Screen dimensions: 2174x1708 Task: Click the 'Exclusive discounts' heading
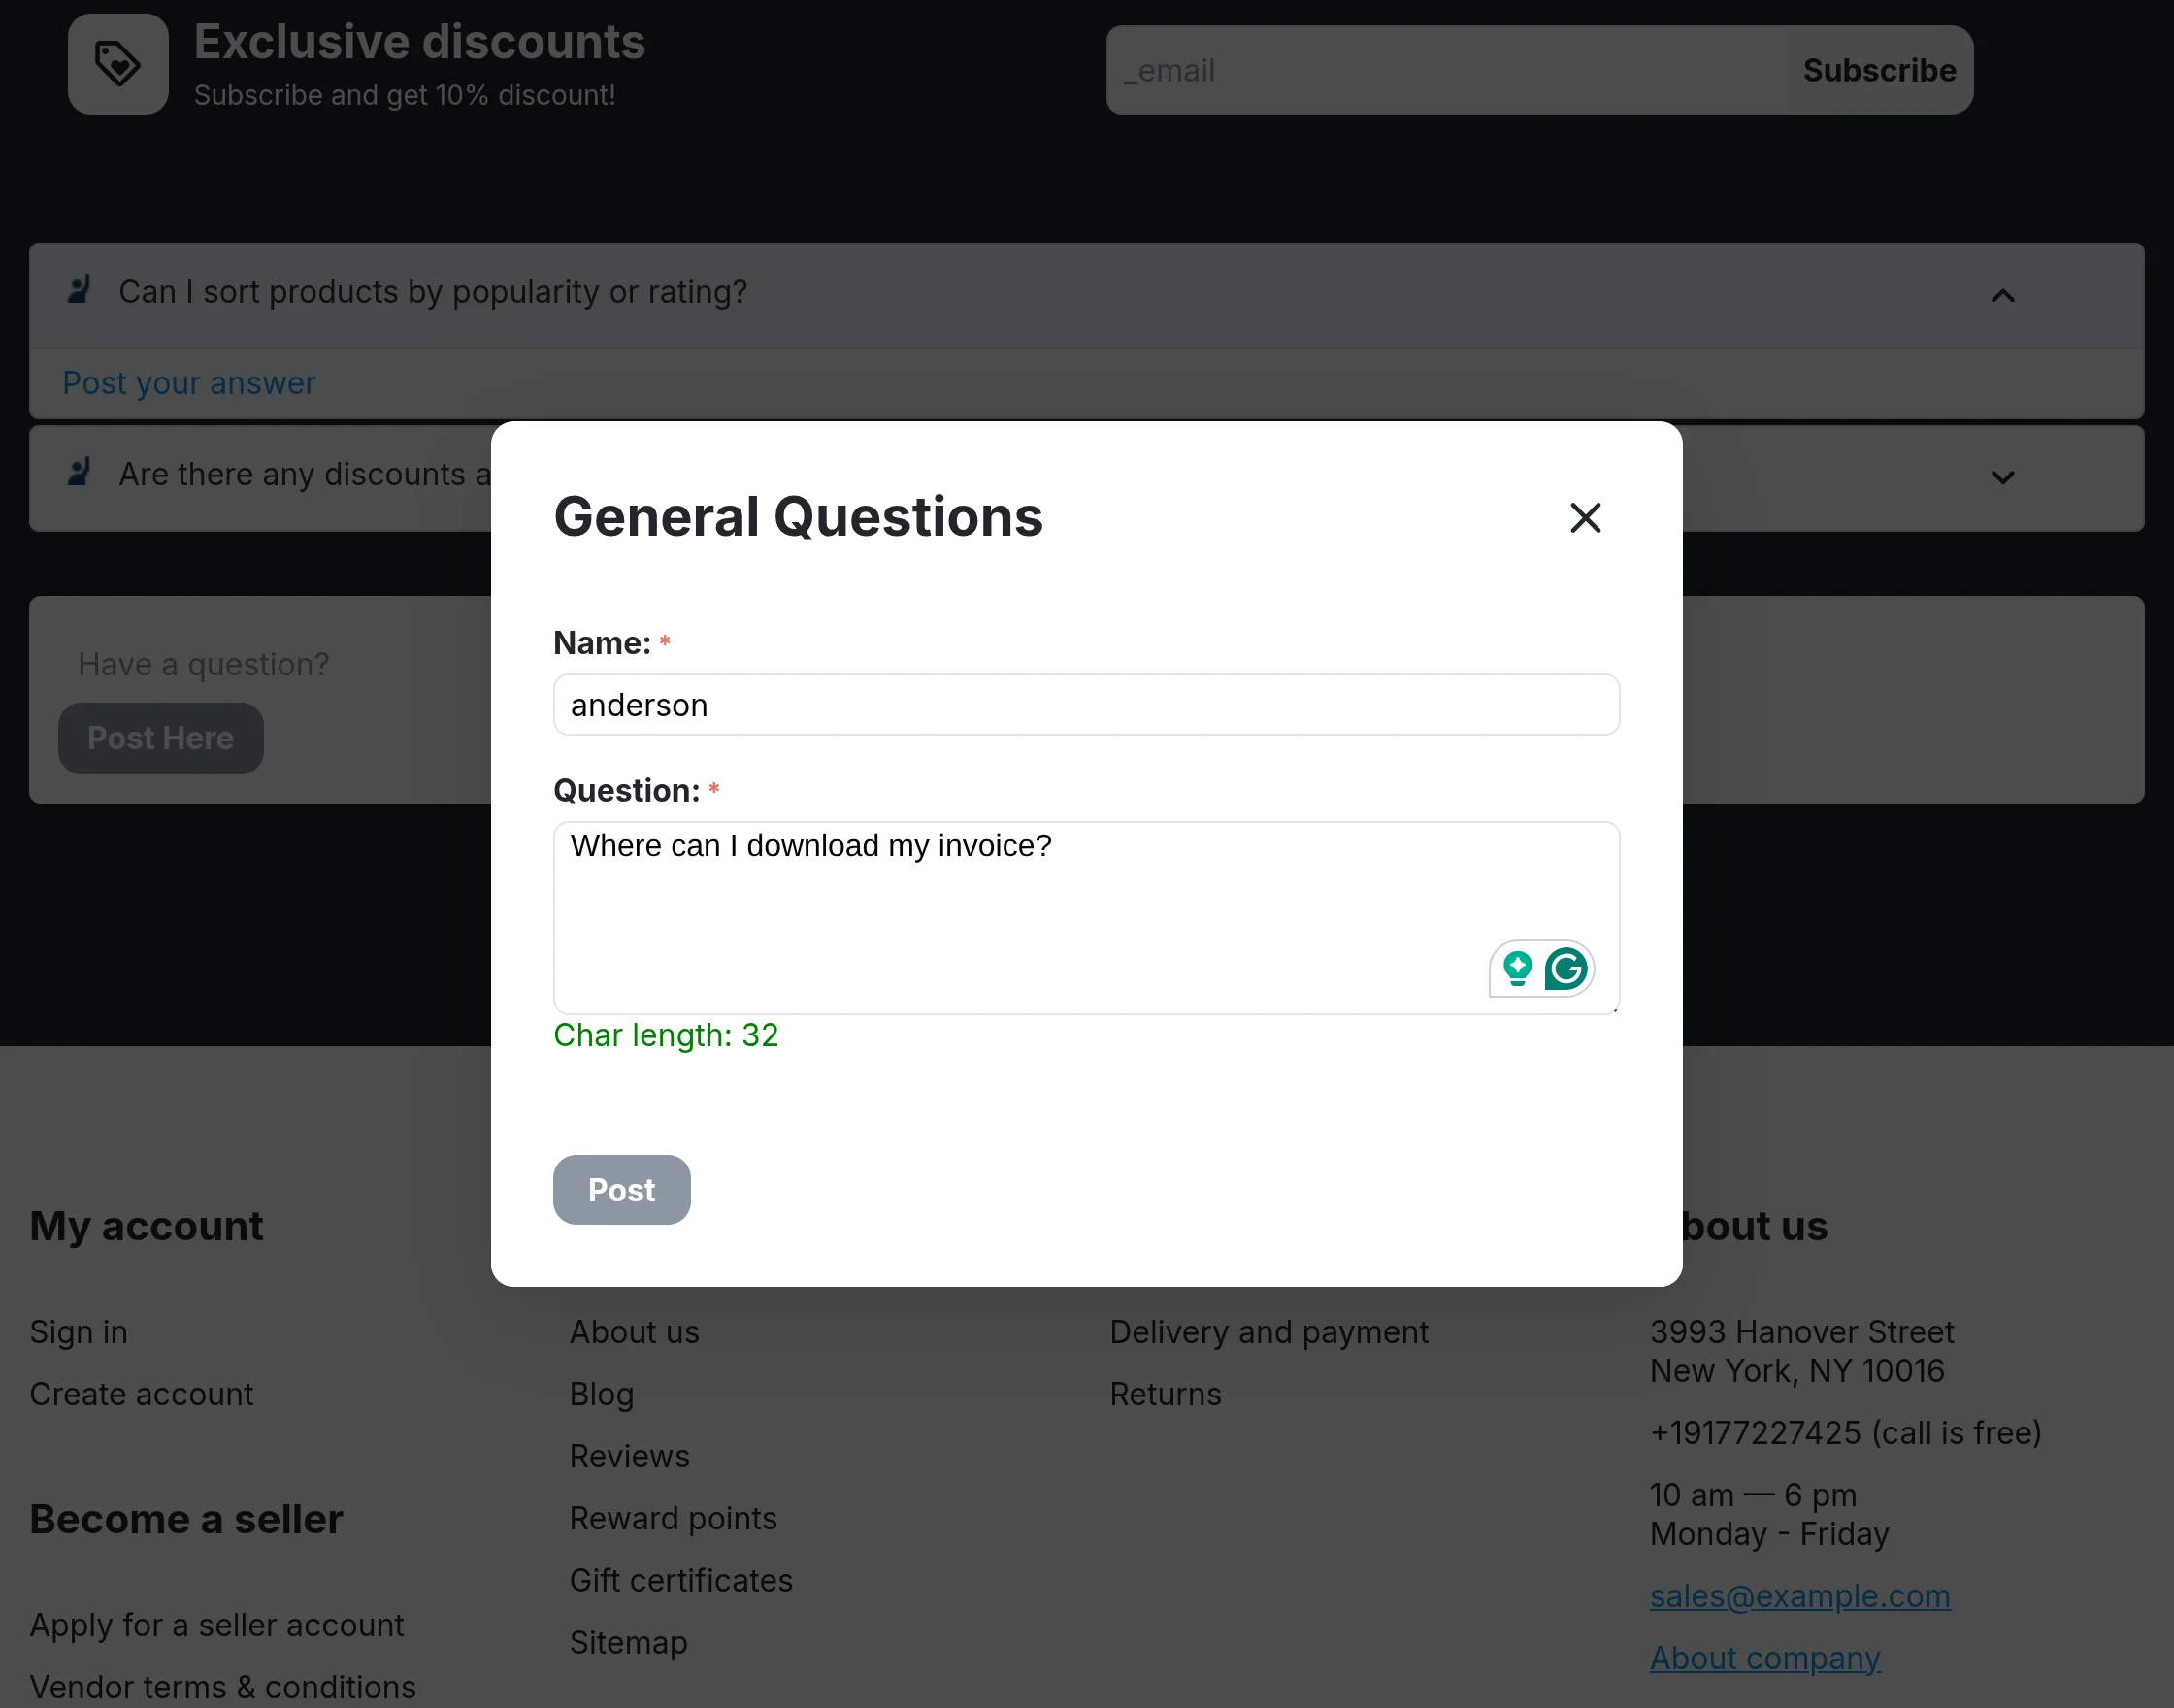pyautogui.click(x=420, y=42)
